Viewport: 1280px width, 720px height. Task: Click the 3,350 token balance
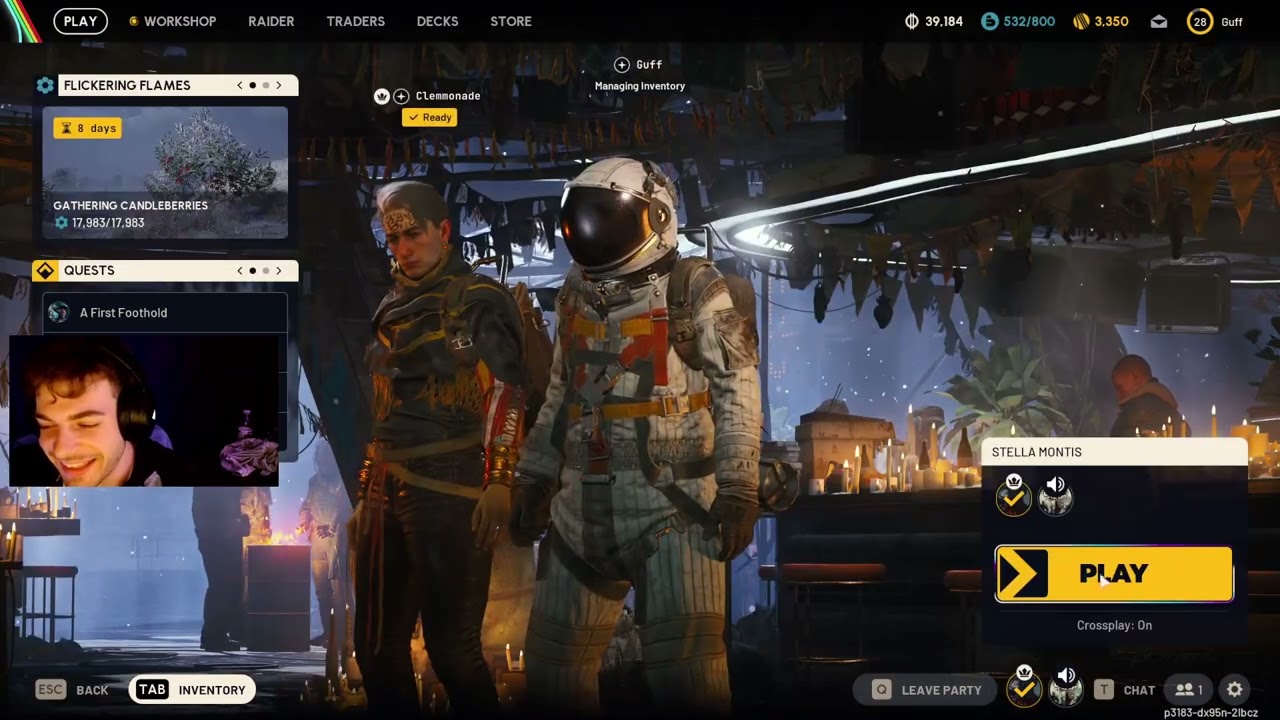[x=1112, y=21]
